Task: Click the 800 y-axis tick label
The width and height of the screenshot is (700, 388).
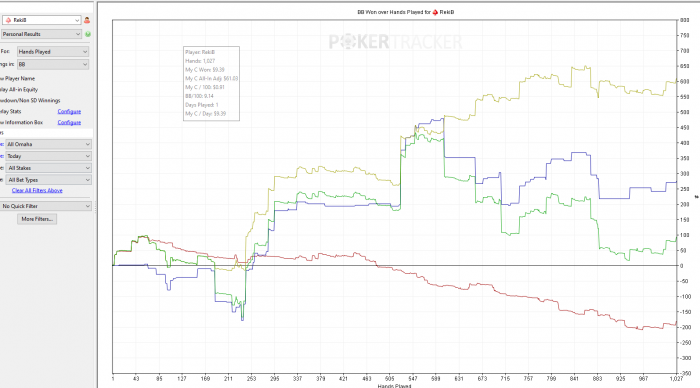Action: click(684, 20)
